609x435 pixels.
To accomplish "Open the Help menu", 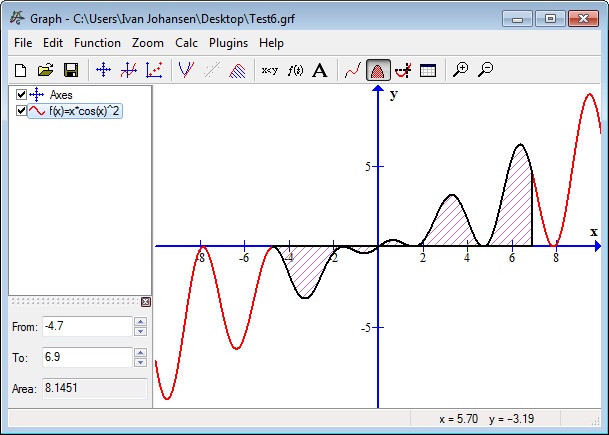I will pos(271,43).
